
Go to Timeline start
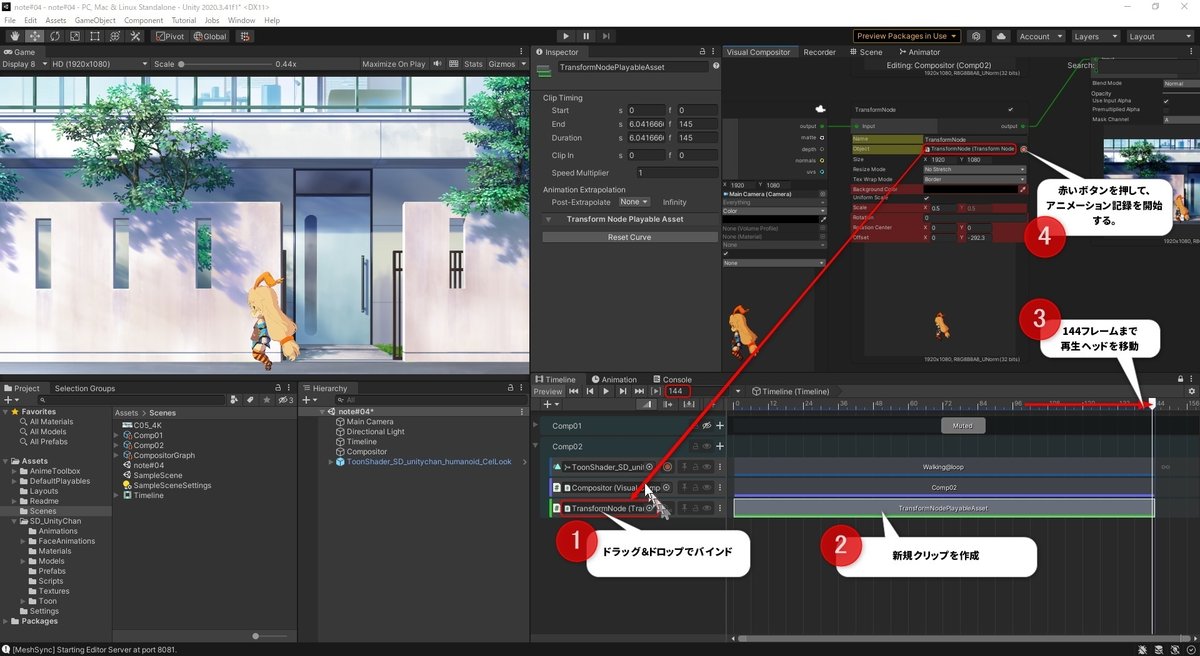coord(574,392)
